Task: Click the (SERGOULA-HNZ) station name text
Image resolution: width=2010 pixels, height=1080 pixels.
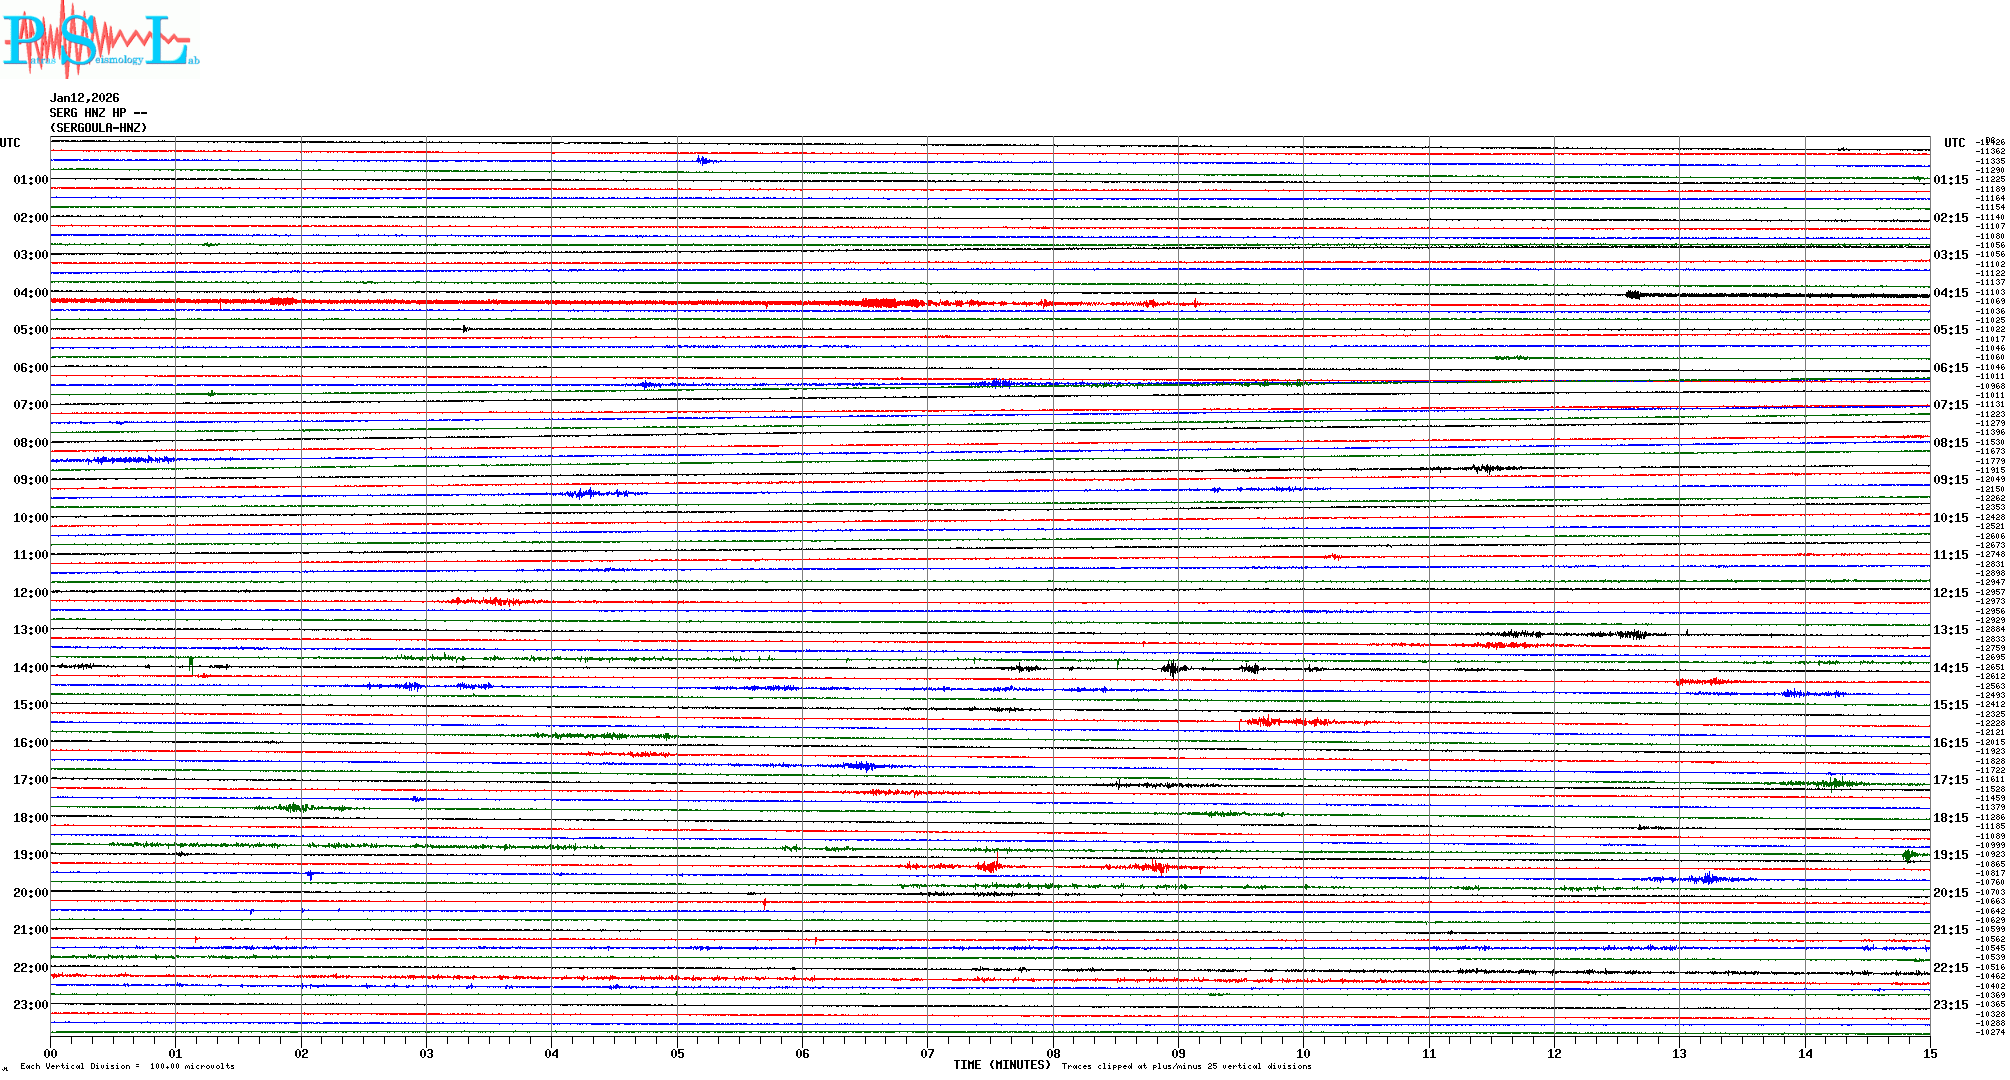Action: click(x=98, y=128)
